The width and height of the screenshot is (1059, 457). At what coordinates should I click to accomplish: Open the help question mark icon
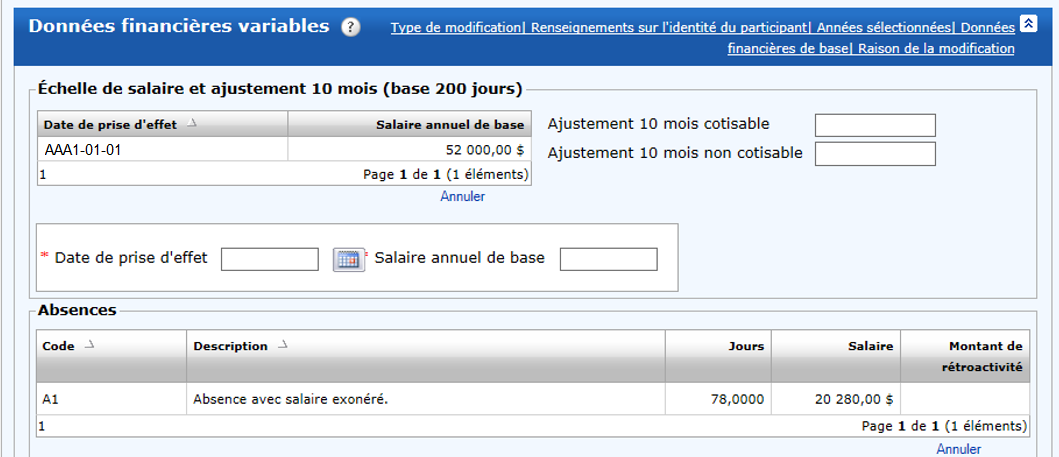point(351,28)
